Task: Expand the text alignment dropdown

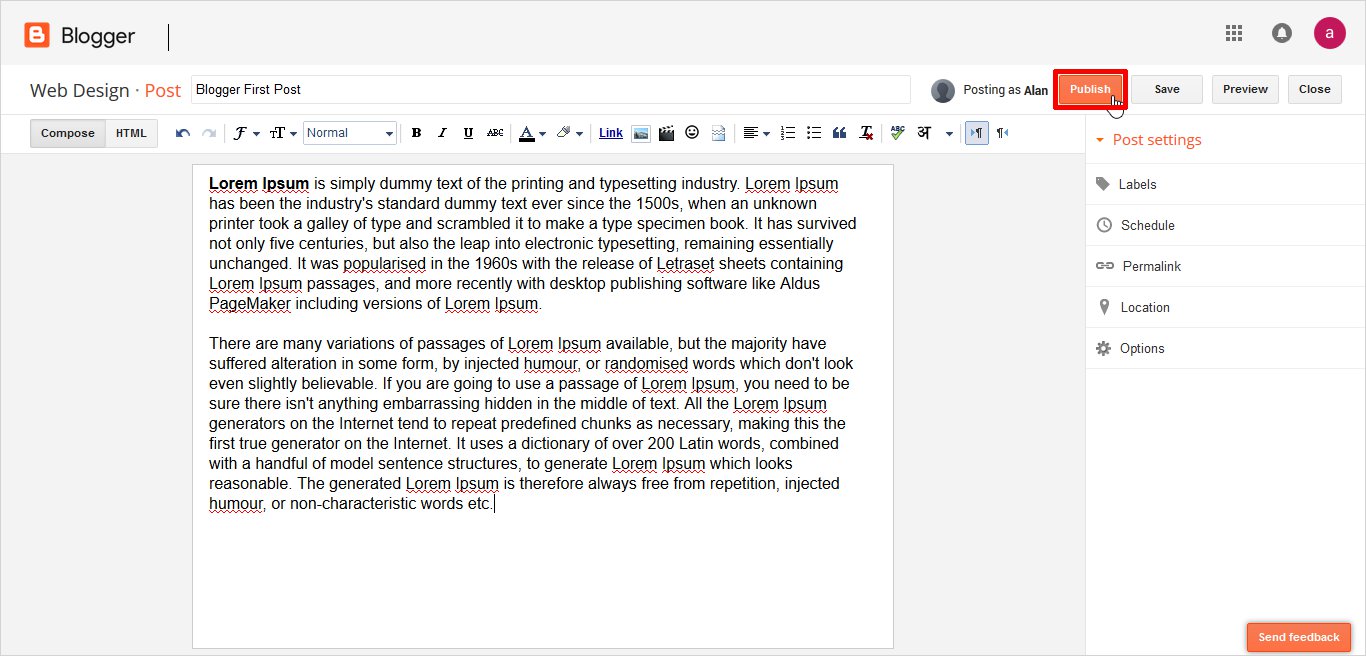Action: pyautogui.click(x=756, y=133)
